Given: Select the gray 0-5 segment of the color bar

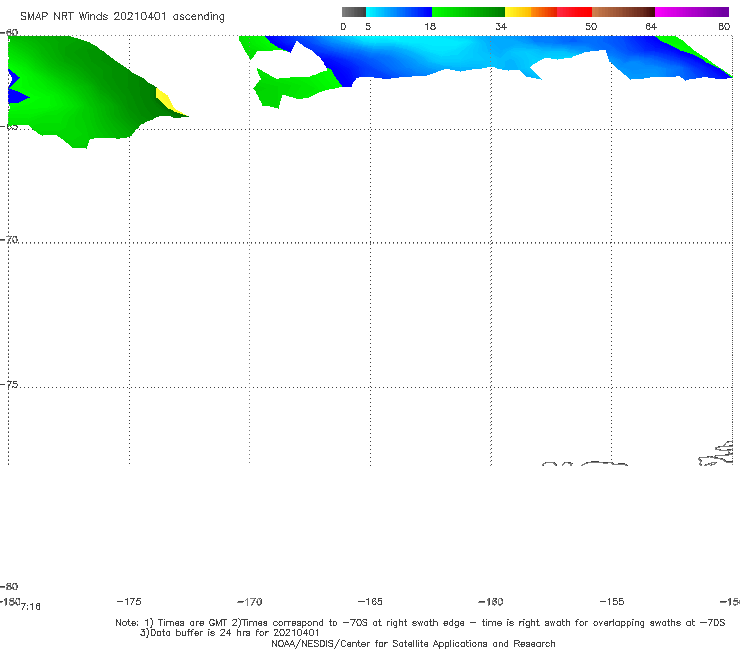Looking at the screenshot, I should coord(354,12).
